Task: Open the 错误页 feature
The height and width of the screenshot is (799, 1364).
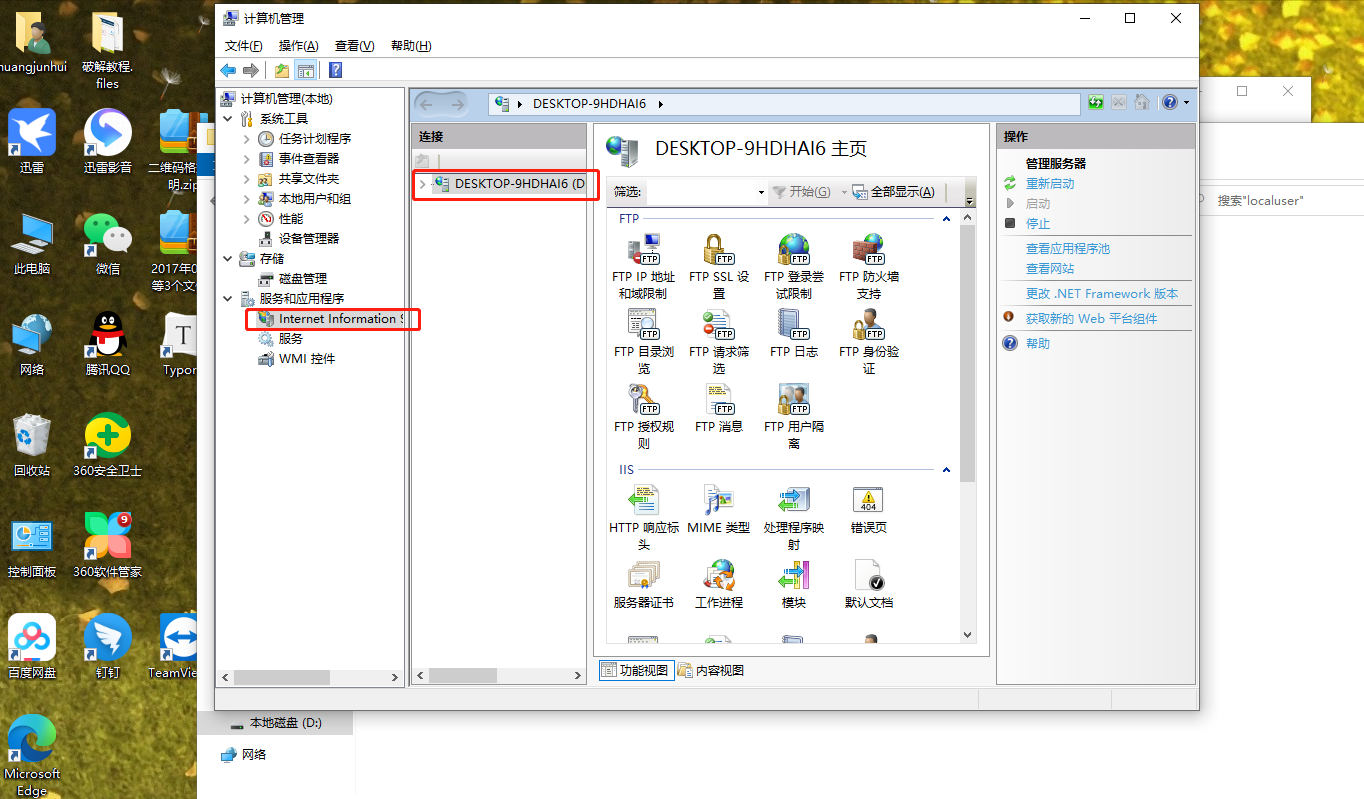Action: tap(868, 510)
